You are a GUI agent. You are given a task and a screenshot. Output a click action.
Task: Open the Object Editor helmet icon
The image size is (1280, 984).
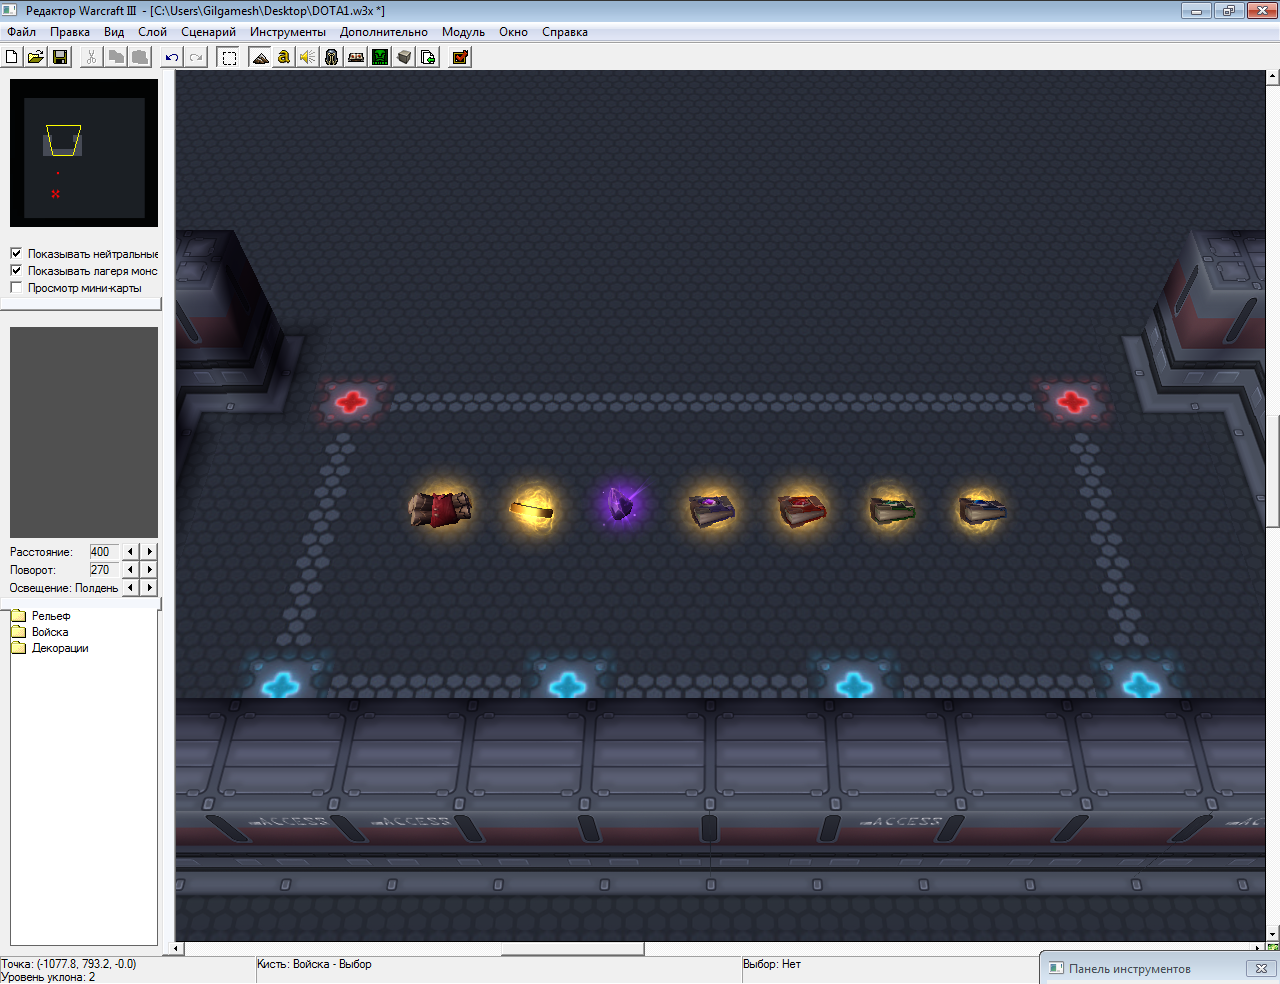pos(332,57)
